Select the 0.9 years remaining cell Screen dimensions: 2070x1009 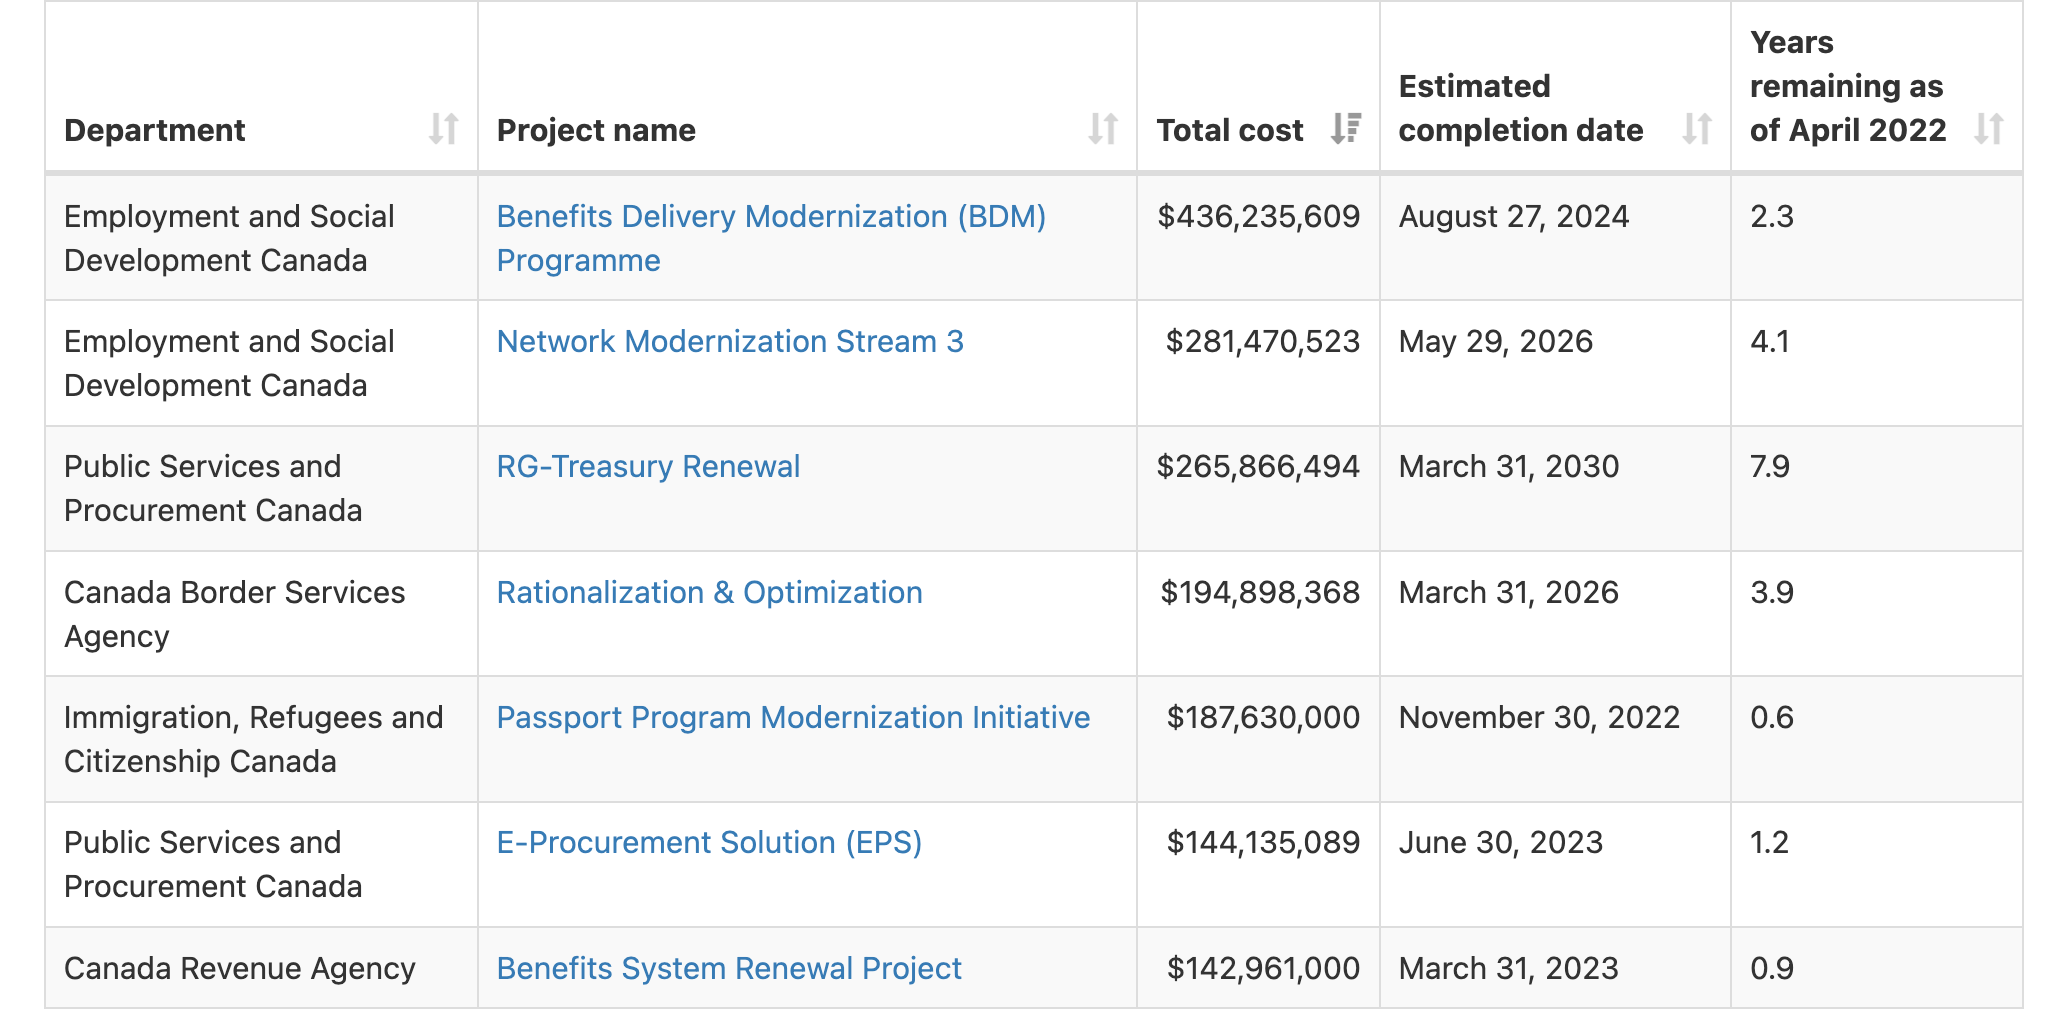[x=1877, y=968]
